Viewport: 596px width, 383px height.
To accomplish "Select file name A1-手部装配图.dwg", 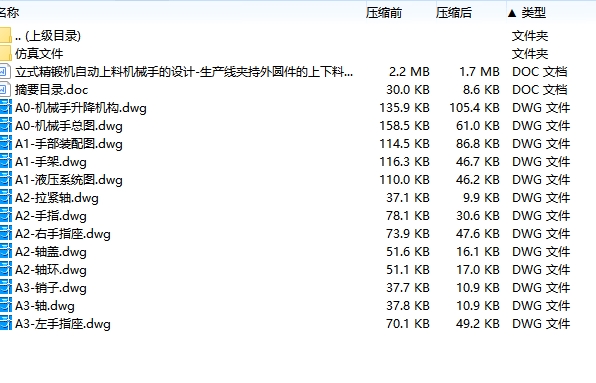I will tap(69, 144).
